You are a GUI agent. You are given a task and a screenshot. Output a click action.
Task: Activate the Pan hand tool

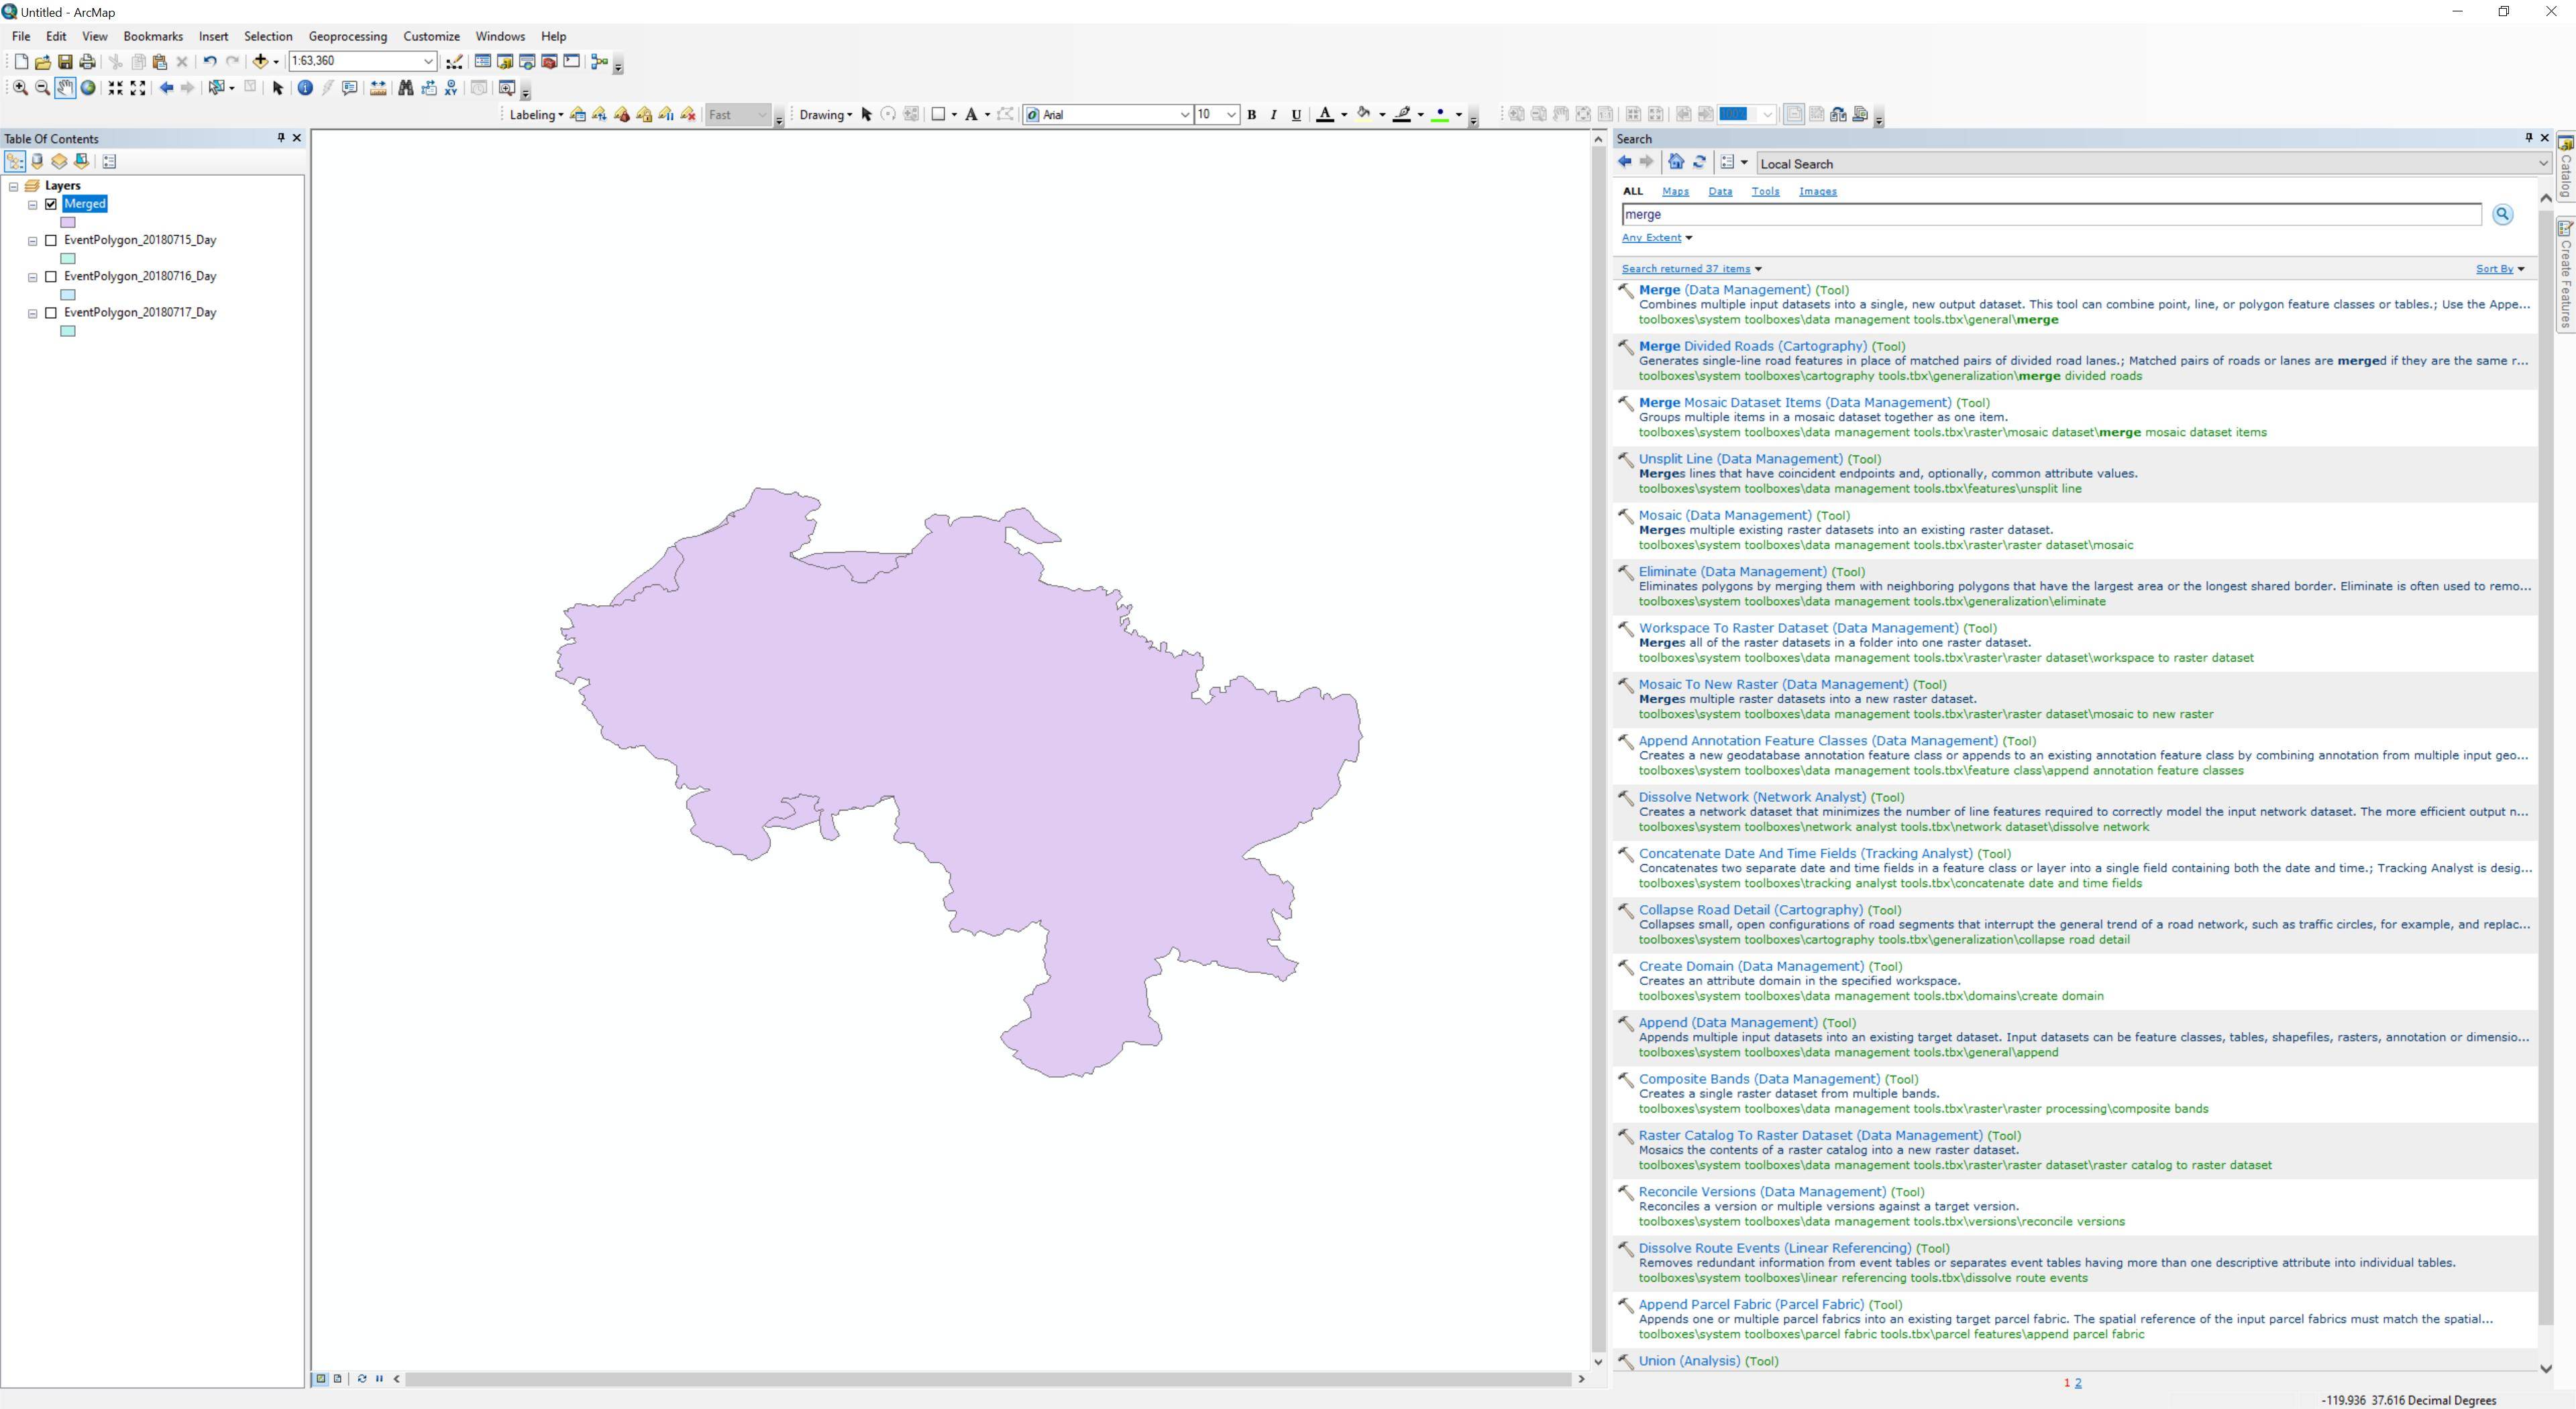point(65,88)
